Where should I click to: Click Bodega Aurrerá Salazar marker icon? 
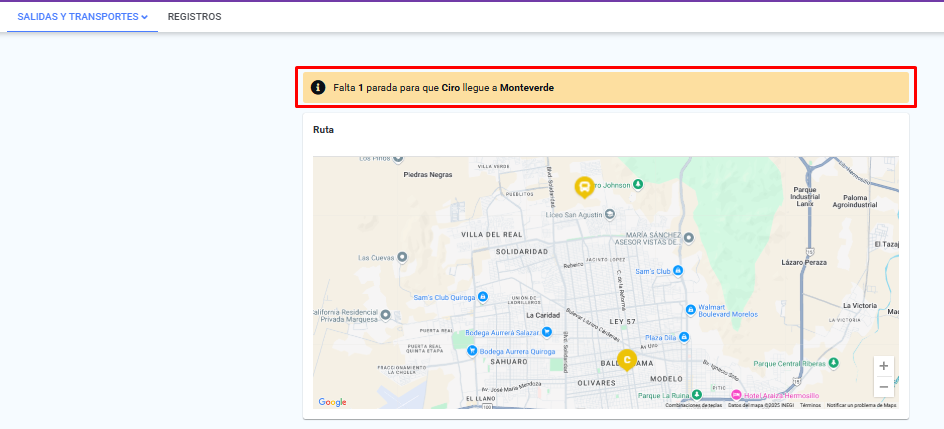[547, 332]
